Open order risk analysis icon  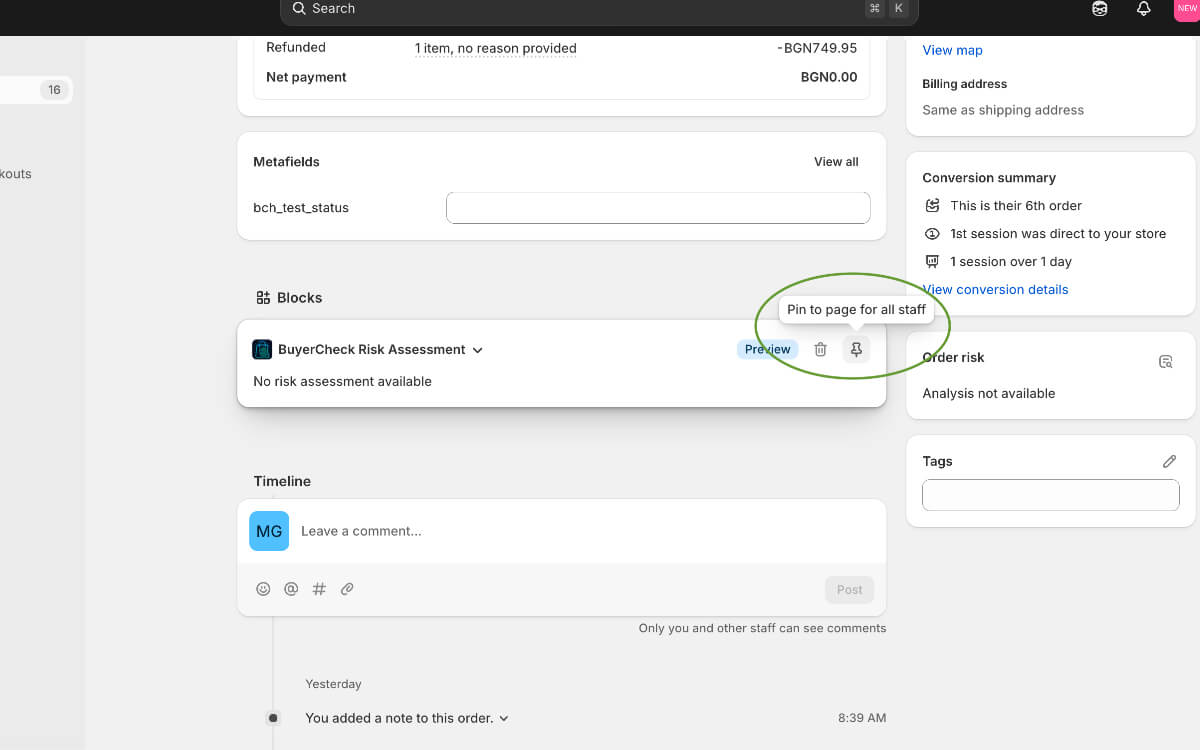pyautogui.click(x=1166, y=362)
